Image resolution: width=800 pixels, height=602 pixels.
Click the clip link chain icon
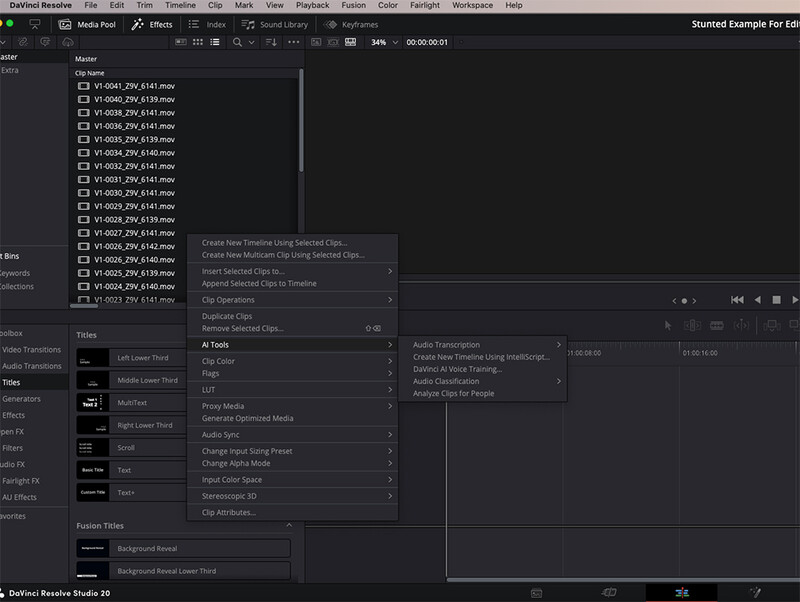23,42
